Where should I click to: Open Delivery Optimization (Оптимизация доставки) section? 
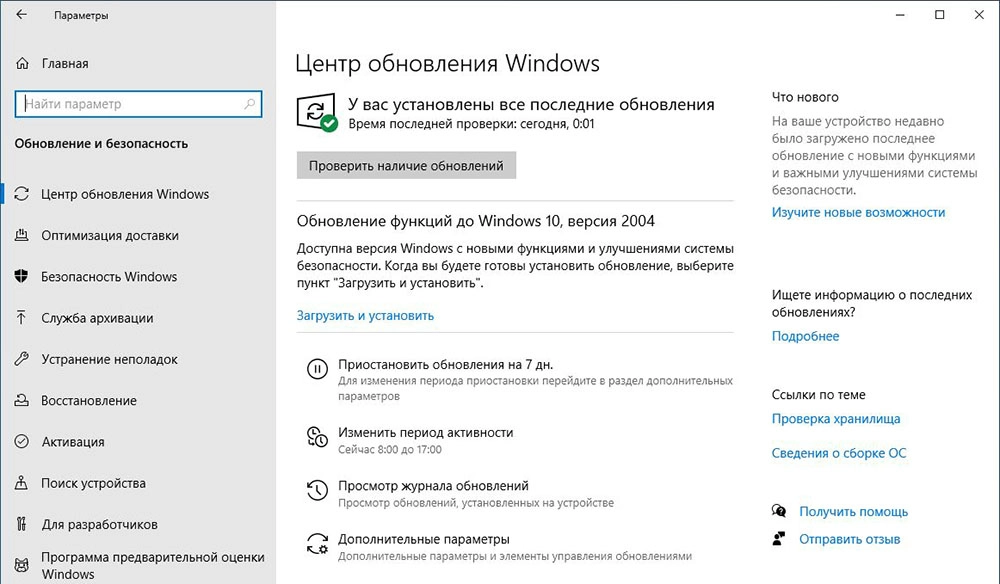coord(110,236)
